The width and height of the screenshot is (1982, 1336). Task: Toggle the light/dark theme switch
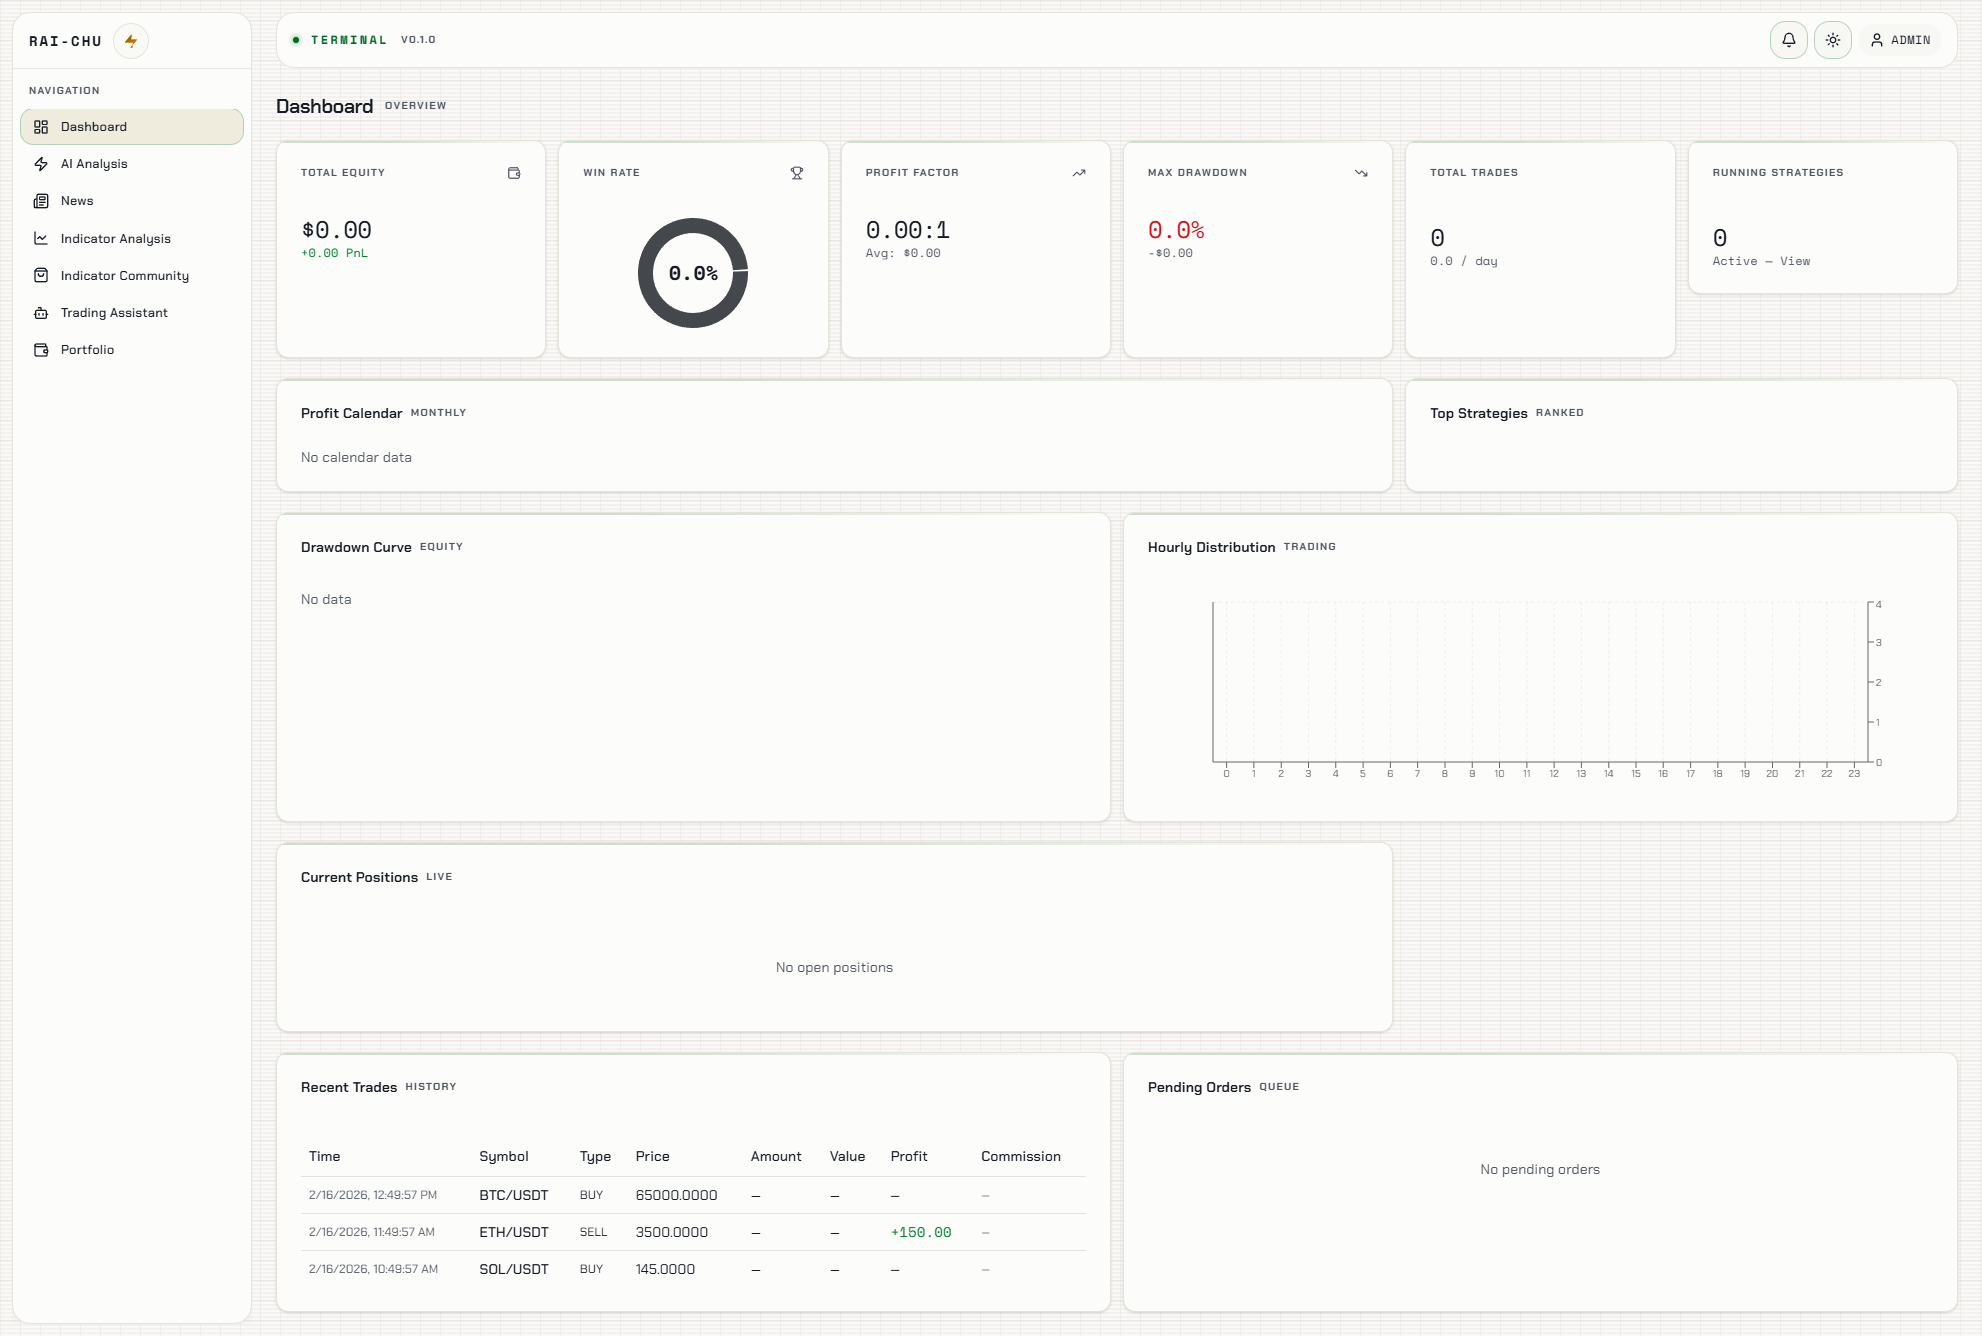[x=1833, y=40]
